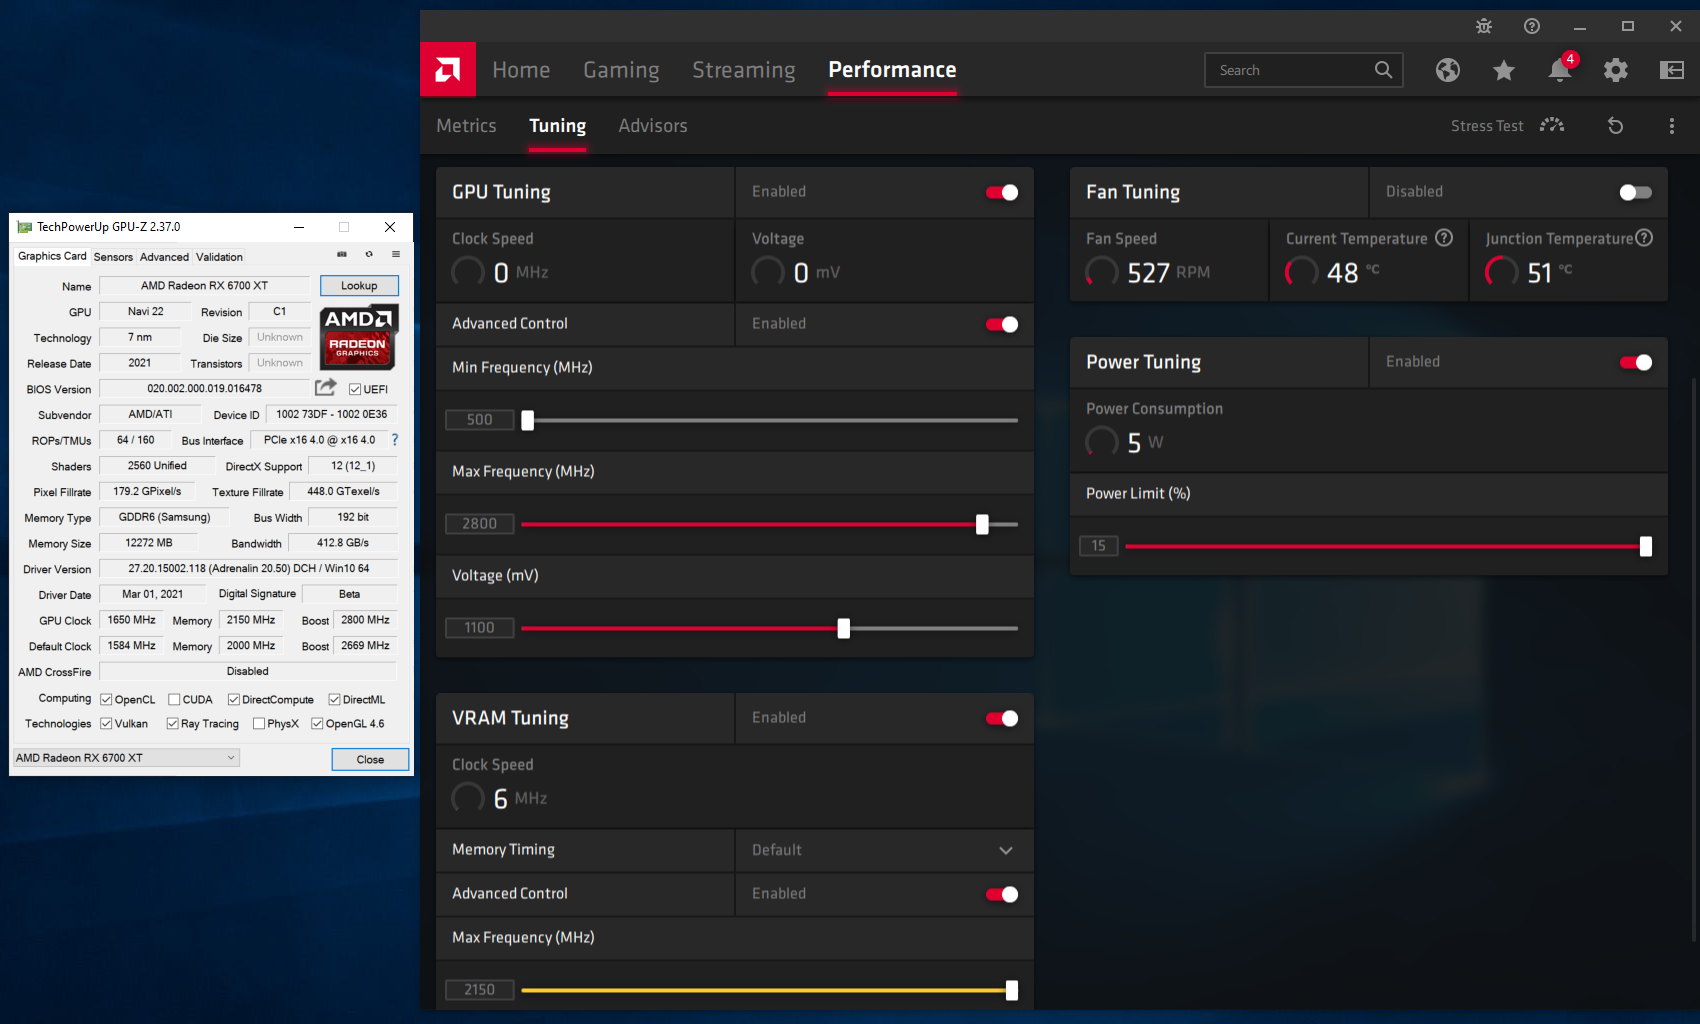
Task: Switch to the Advisors sub-tab
Action: (653, 126)
